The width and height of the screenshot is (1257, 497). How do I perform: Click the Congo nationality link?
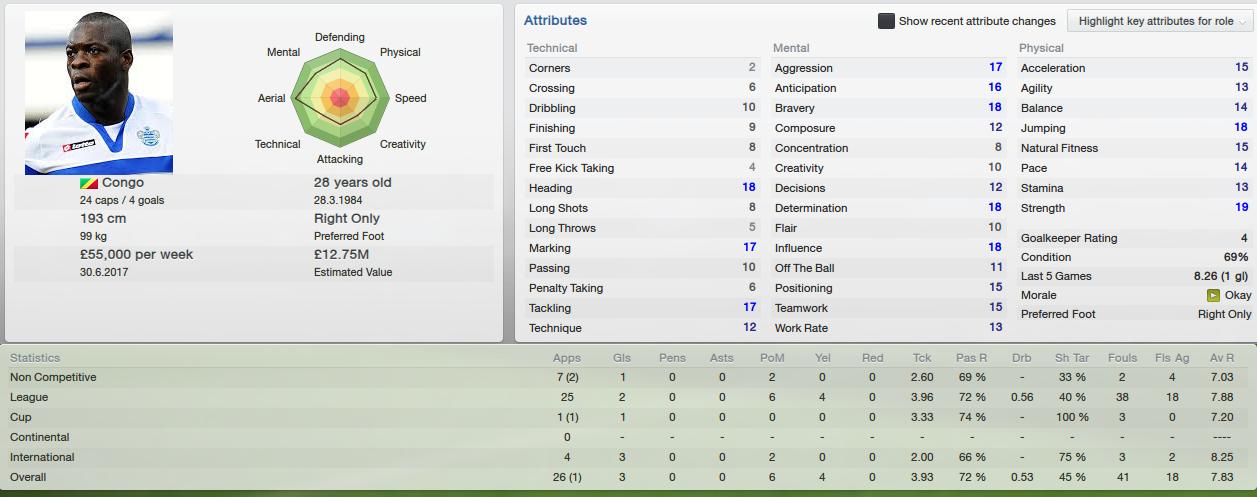pos(123,183)
